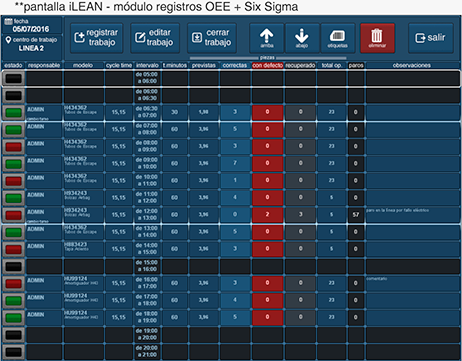Click cerrar trabajo button

pyautogui.click(x=212, y=38)
